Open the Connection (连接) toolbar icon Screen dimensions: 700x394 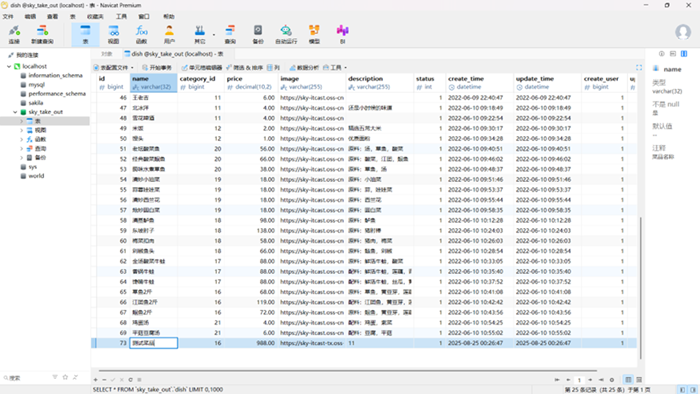click(x=14, y=34)
